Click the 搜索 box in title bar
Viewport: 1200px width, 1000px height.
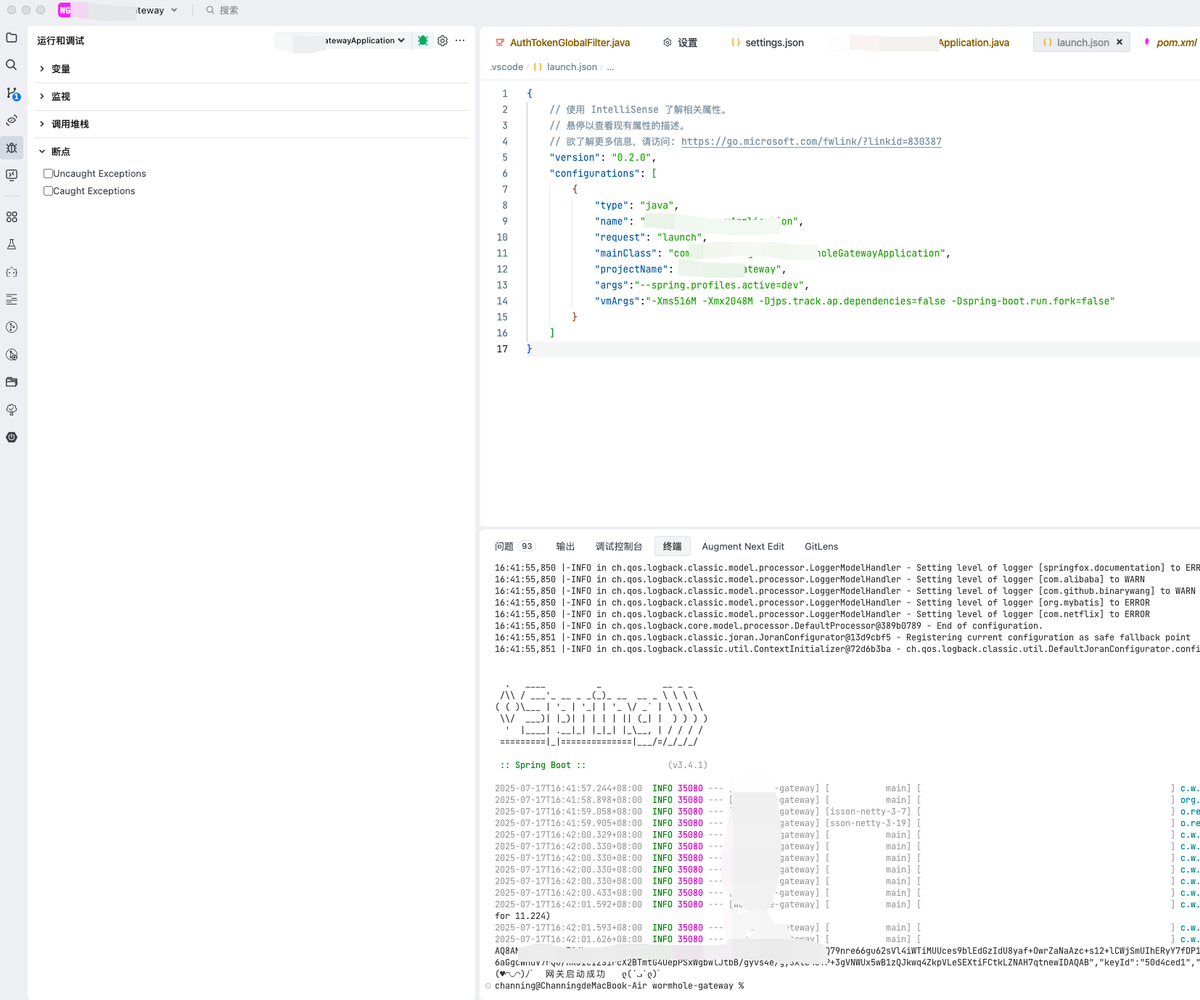(229, 10)
